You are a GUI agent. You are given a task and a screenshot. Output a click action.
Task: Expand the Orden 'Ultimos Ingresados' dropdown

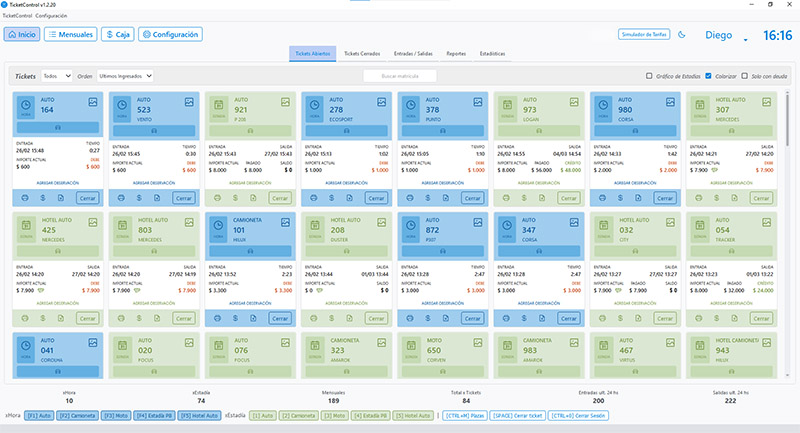click(x=125, y=75)
